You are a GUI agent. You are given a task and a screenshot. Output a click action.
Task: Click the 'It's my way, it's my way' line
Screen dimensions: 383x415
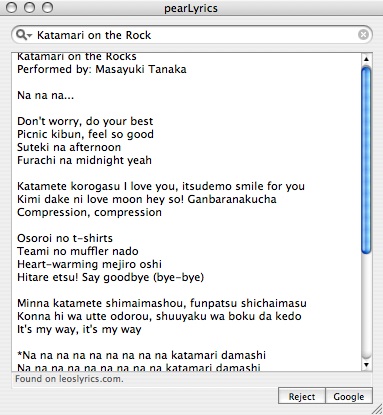point(79,329)
